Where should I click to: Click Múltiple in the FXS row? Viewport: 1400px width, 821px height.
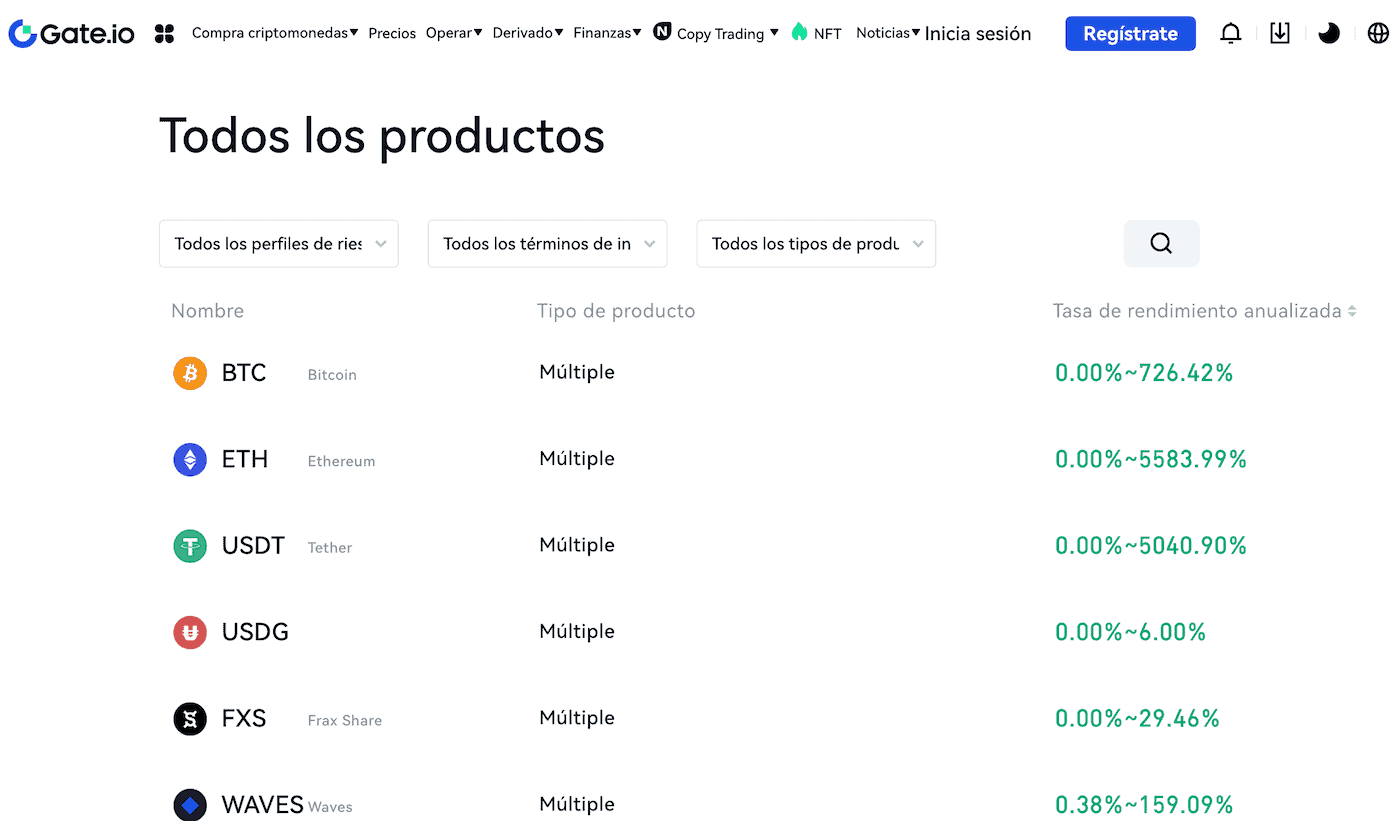point(577,718)
